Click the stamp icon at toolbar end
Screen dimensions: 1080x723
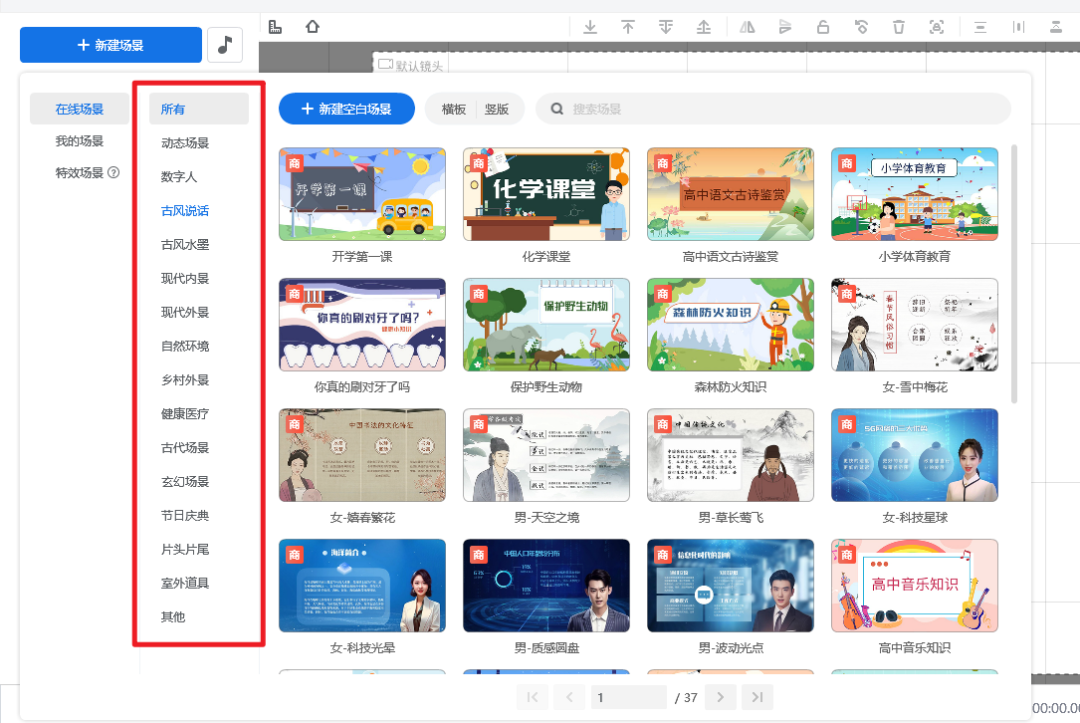1055,28
